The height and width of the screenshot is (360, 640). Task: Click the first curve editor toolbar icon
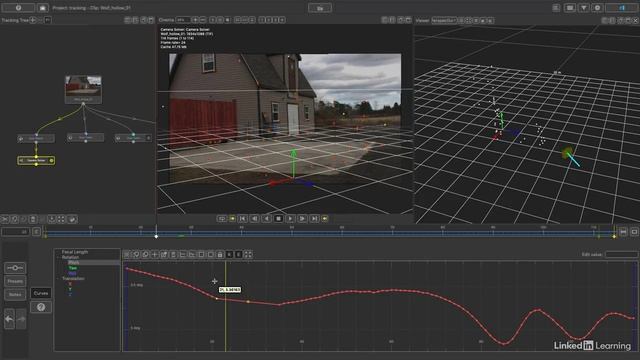(127, 255)
